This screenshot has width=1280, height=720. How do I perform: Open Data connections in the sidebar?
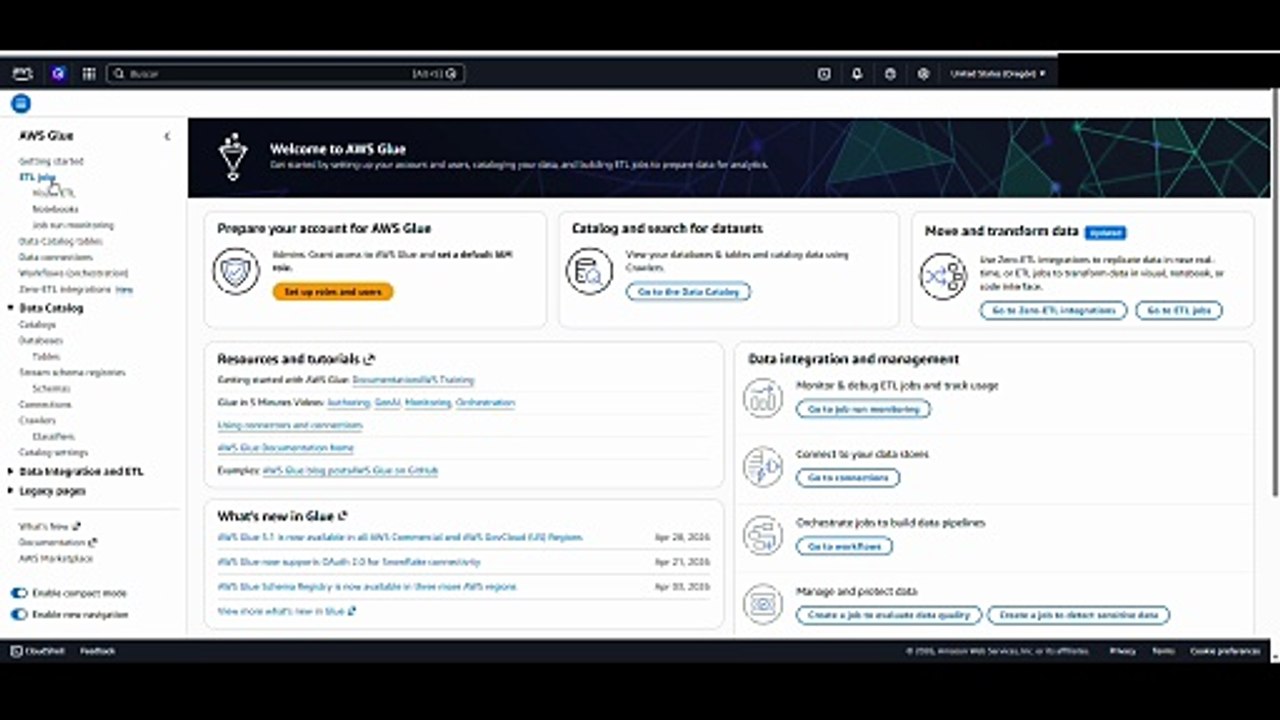pos(56,257)
